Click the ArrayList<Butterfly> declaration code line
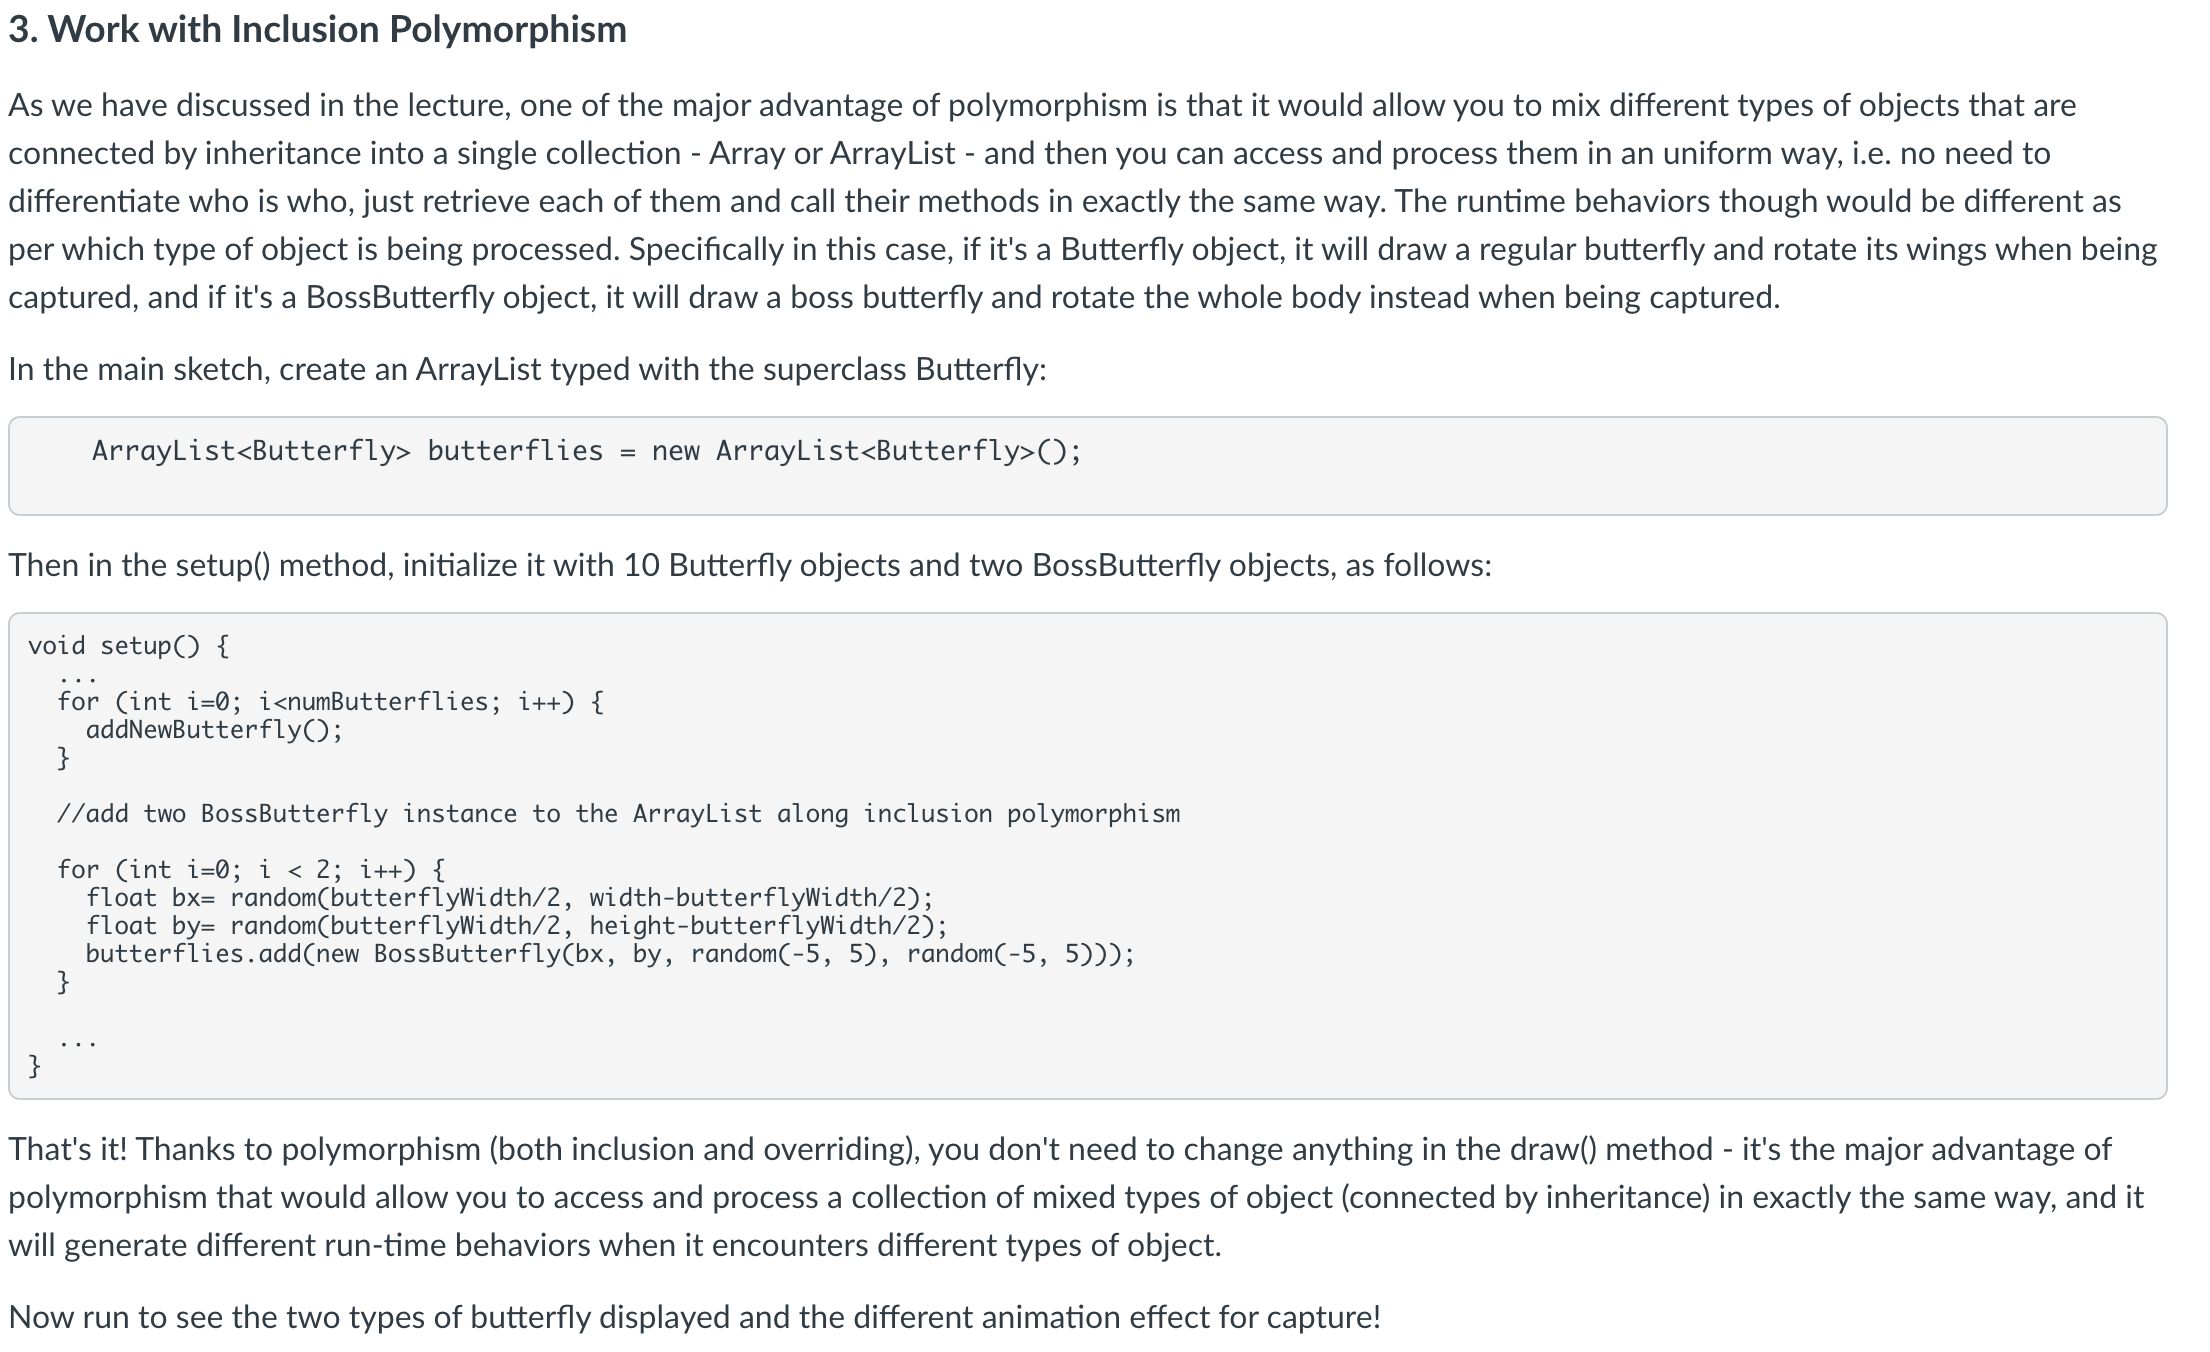The image size is (2210, 1352). 586,451
